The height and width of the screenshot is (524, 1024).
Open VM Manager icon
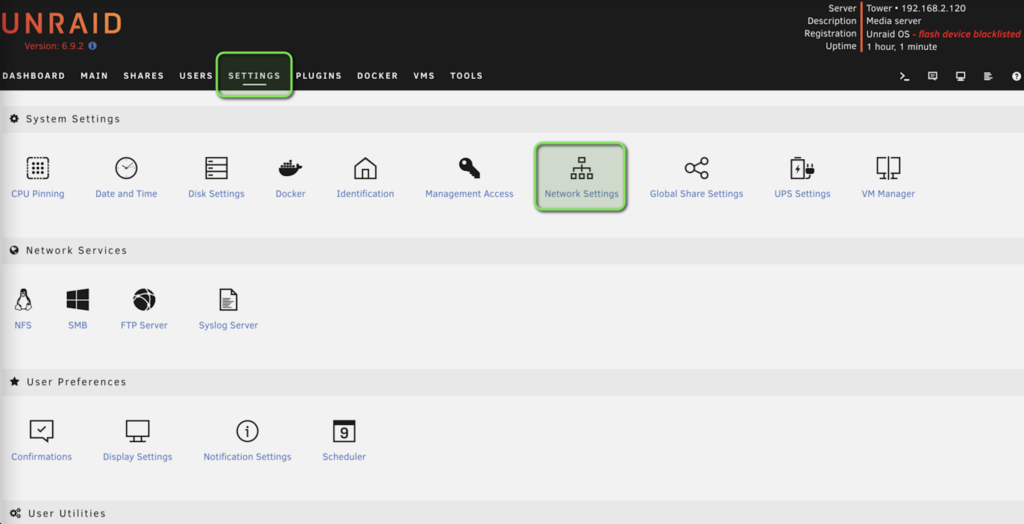[x=888, y=168]
